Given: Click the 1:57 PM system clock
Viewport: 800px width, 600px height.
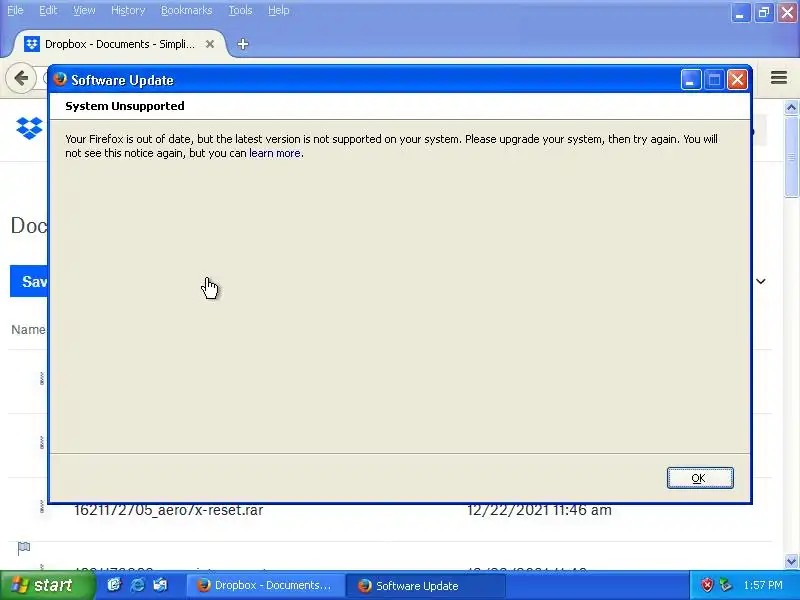Looking at the screenshot, I should [x=763, y=585].
